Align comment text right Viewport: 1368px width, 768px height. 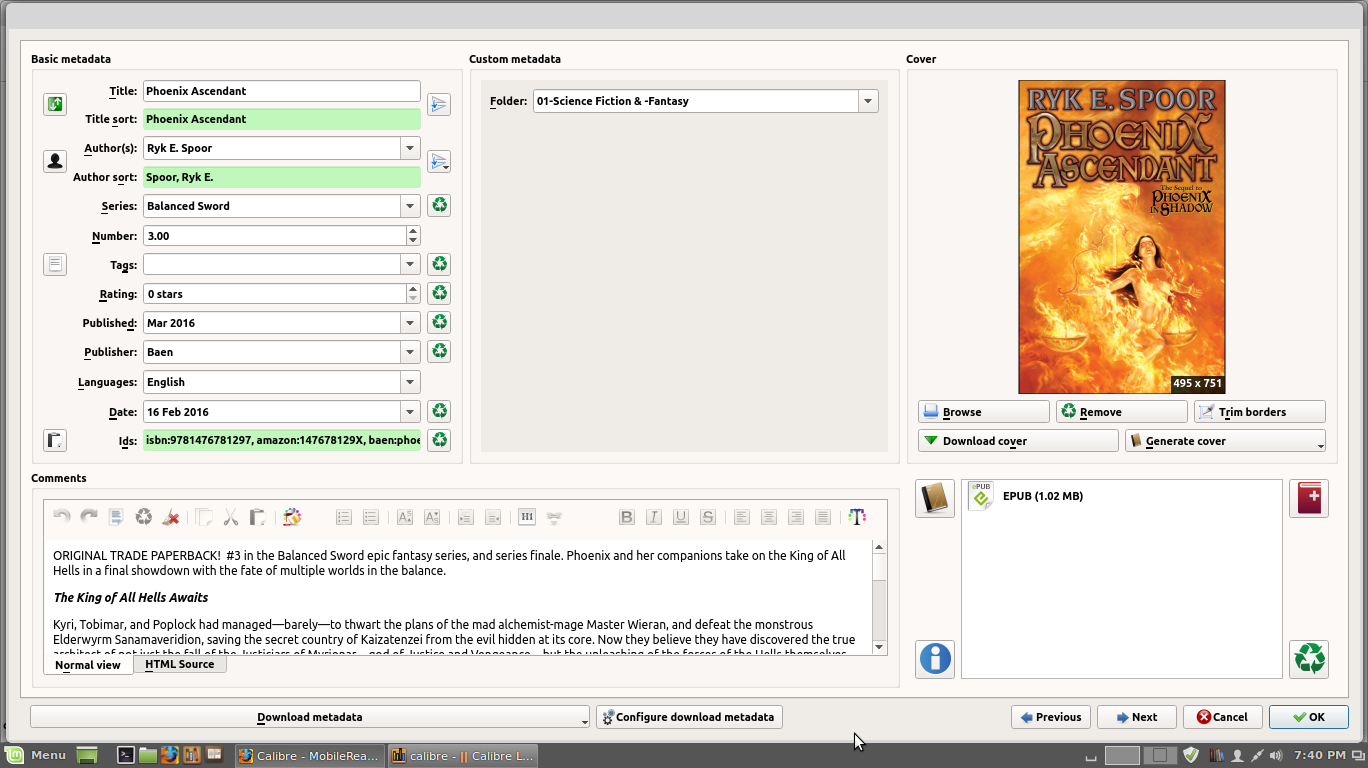(796, 517)
